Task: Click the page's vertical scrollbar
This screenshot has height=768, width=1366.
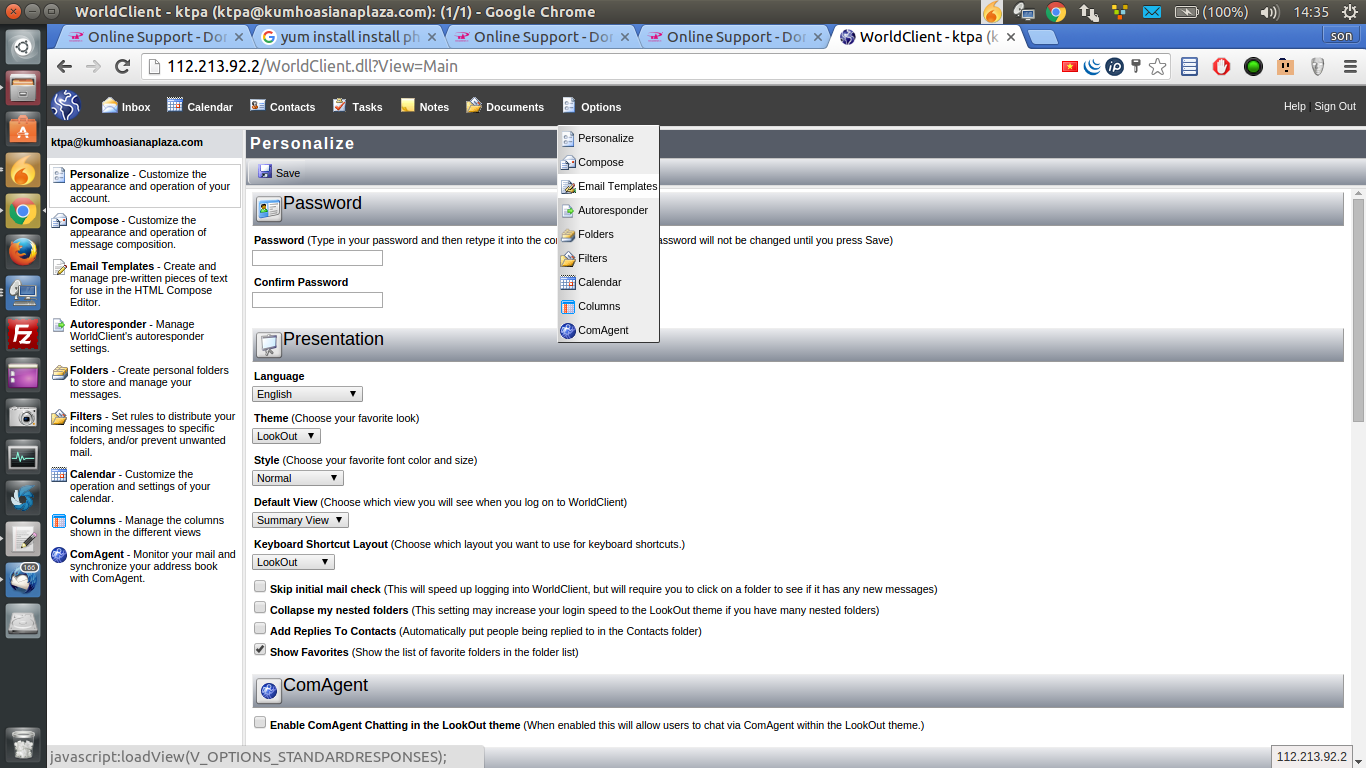Action: click(x=1358, y=309)
